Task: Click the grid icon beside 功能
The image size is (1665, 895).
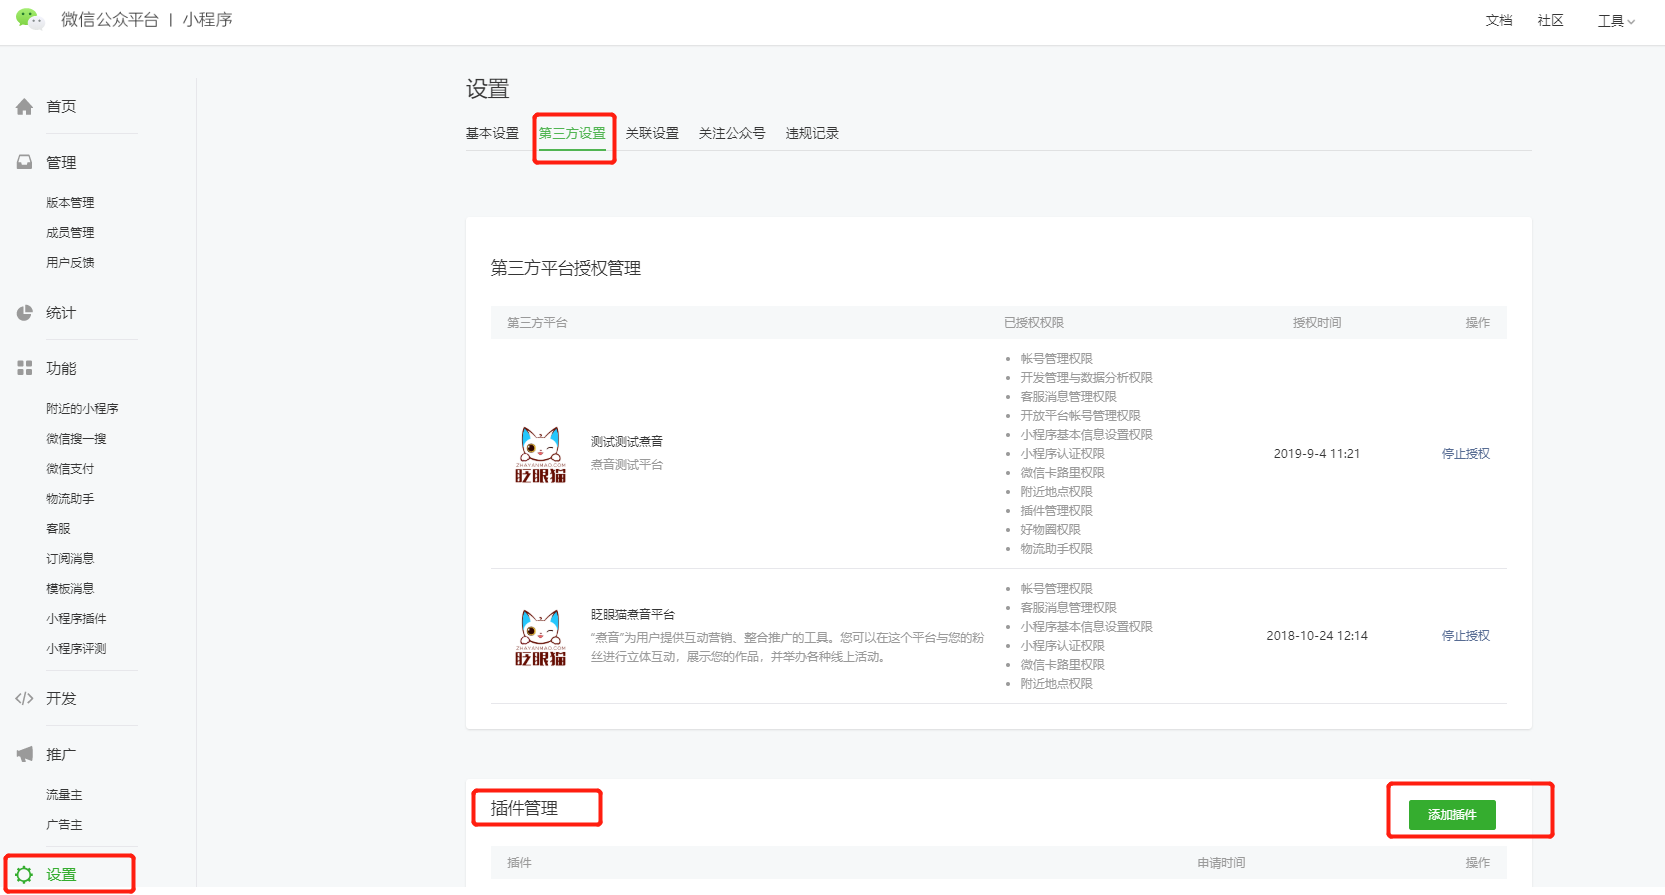Action: click(25, 368)
